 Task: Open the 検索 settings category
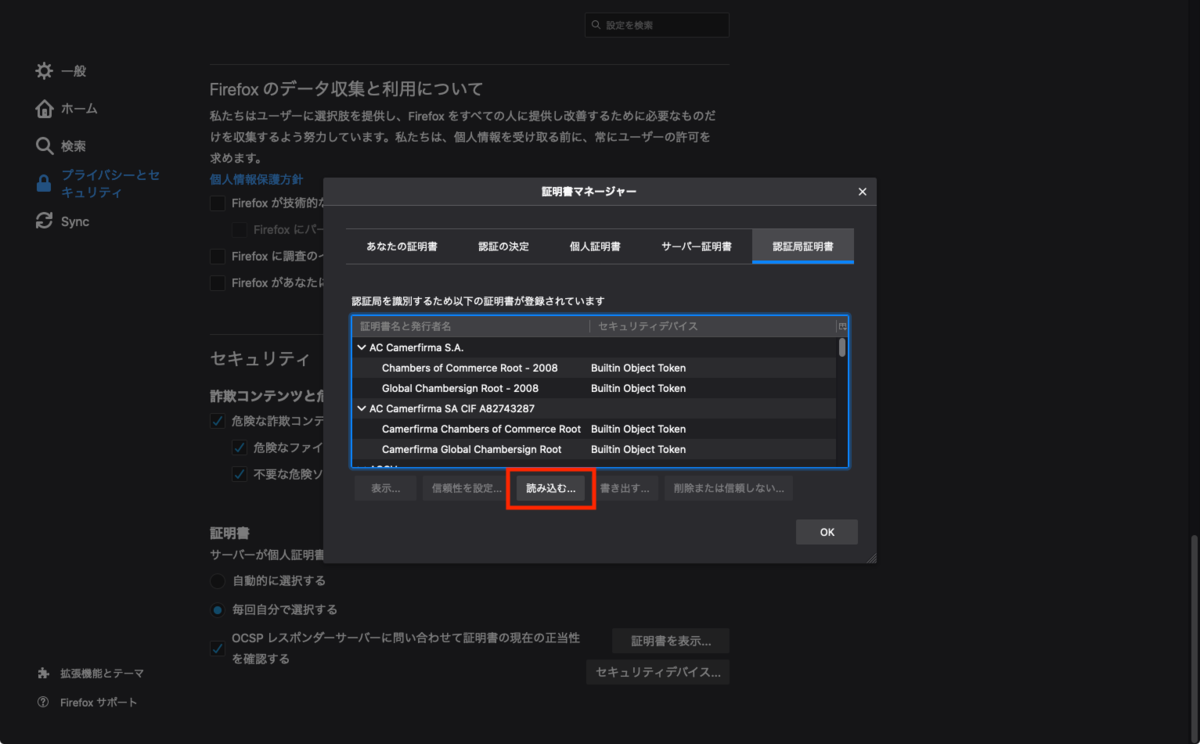73,146
